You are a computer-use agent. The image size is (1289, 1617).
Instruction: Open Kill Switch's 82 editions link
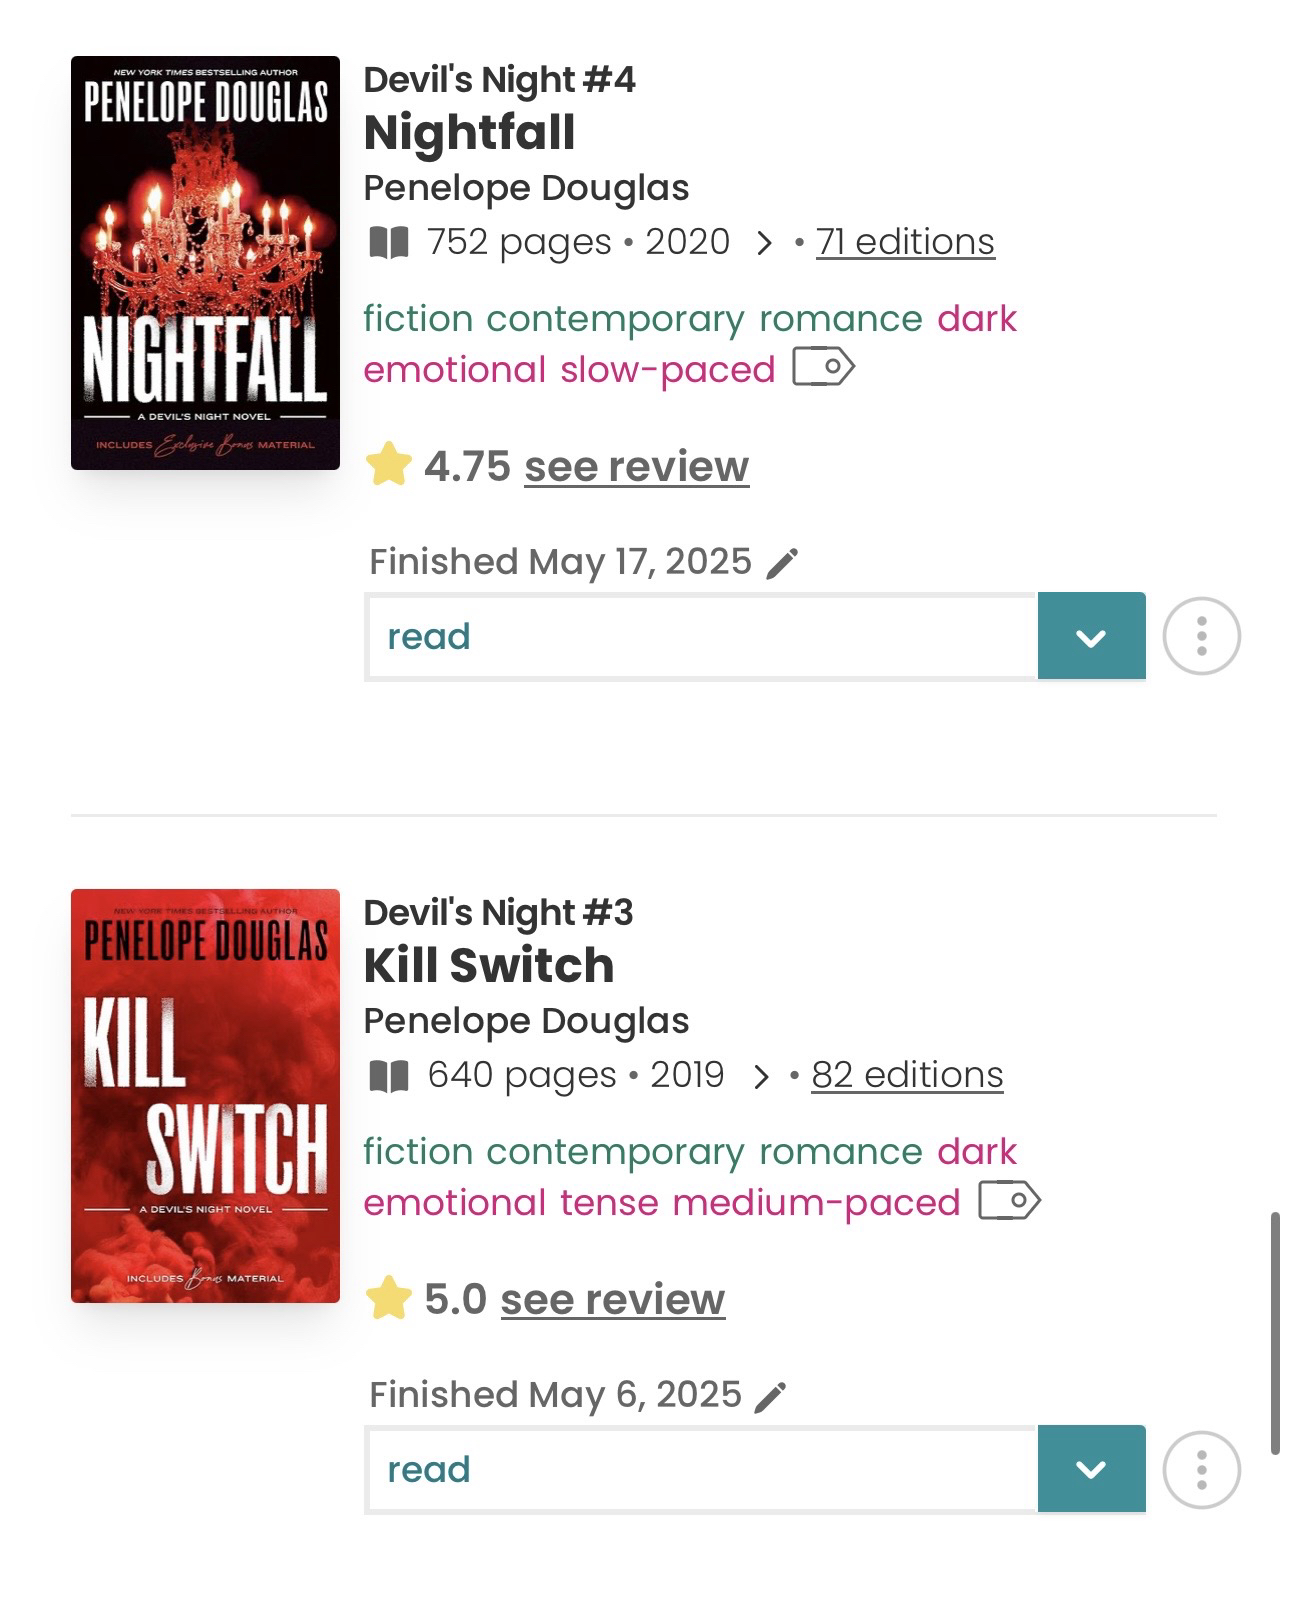(907, 1075)
